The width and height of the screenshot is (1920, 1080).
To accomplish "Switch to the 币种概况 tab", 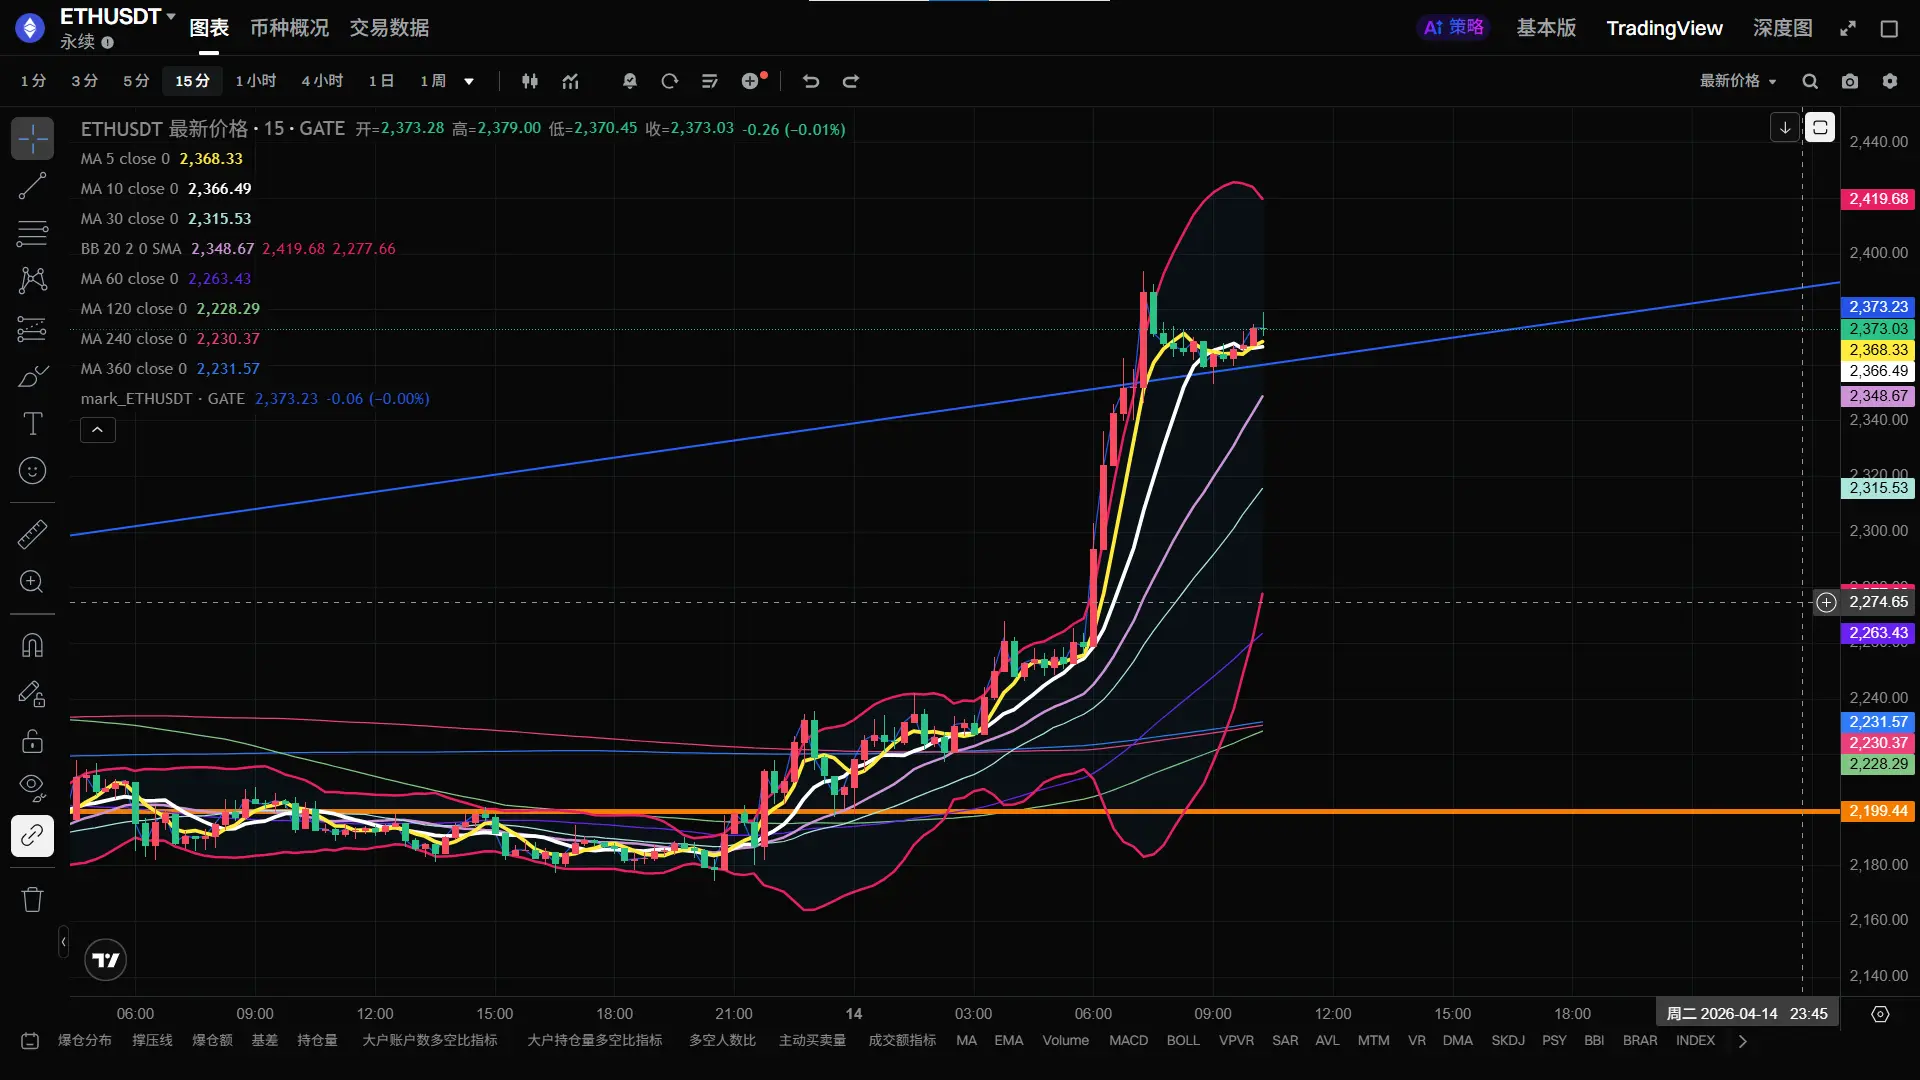I will pyautogui.click(x=289, y=28).
